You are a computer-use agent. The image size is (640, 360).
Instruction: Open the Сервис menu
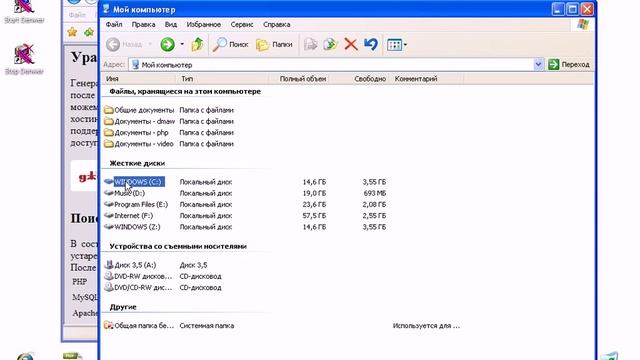(x=242, y=24)
